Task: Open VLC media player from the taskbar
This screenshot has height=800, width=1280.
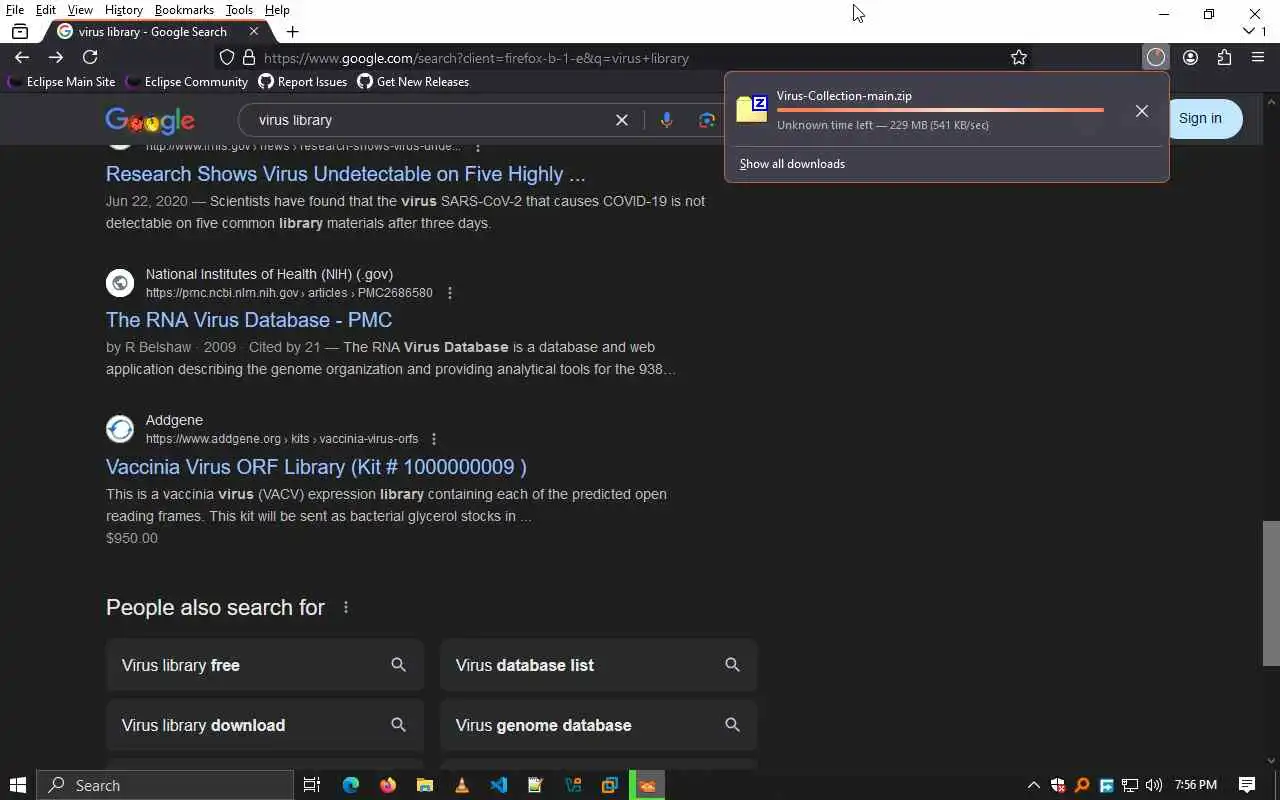Action: [461, 785]
